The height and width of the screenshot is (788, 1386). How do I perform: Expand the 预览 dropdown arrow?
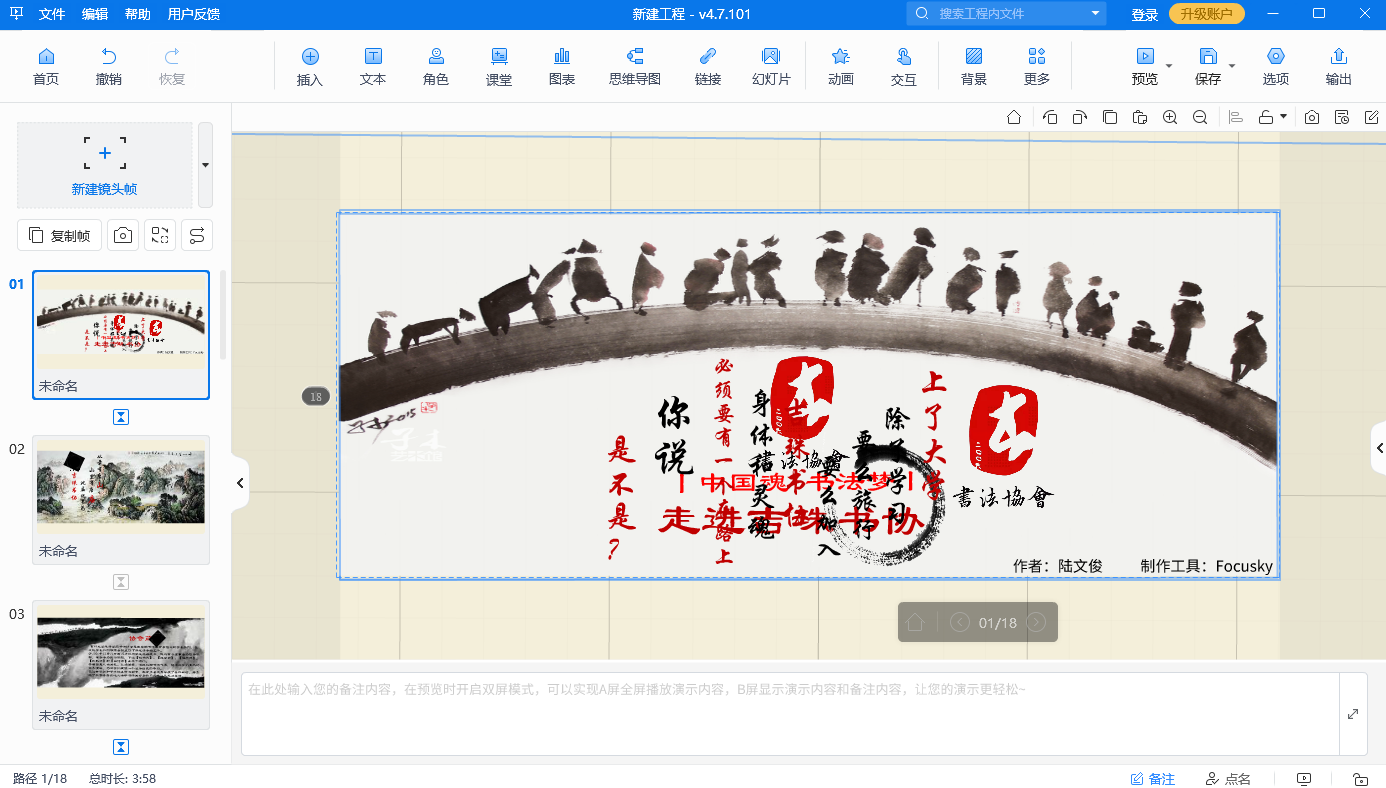[1169, 66]
